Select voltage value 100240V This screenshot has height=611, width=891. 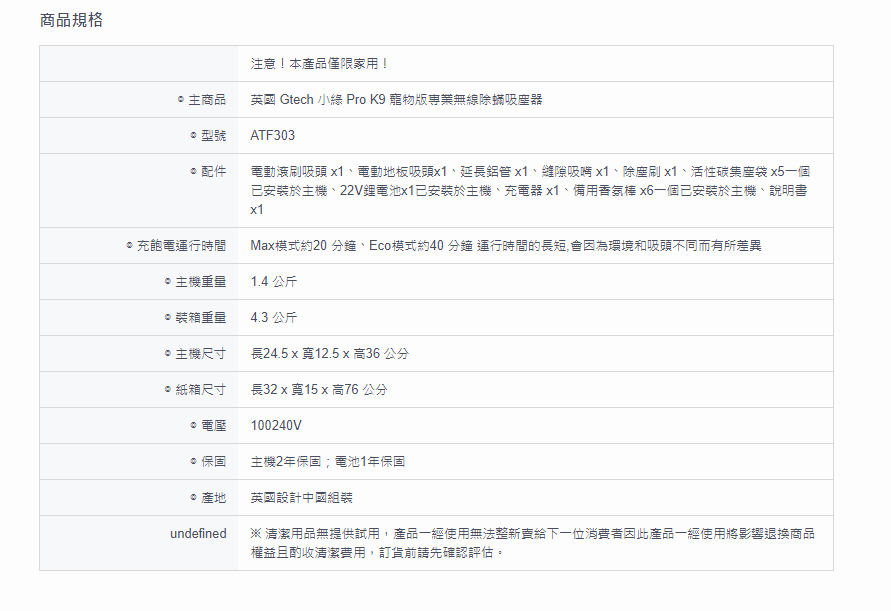[x=276, y=426]
